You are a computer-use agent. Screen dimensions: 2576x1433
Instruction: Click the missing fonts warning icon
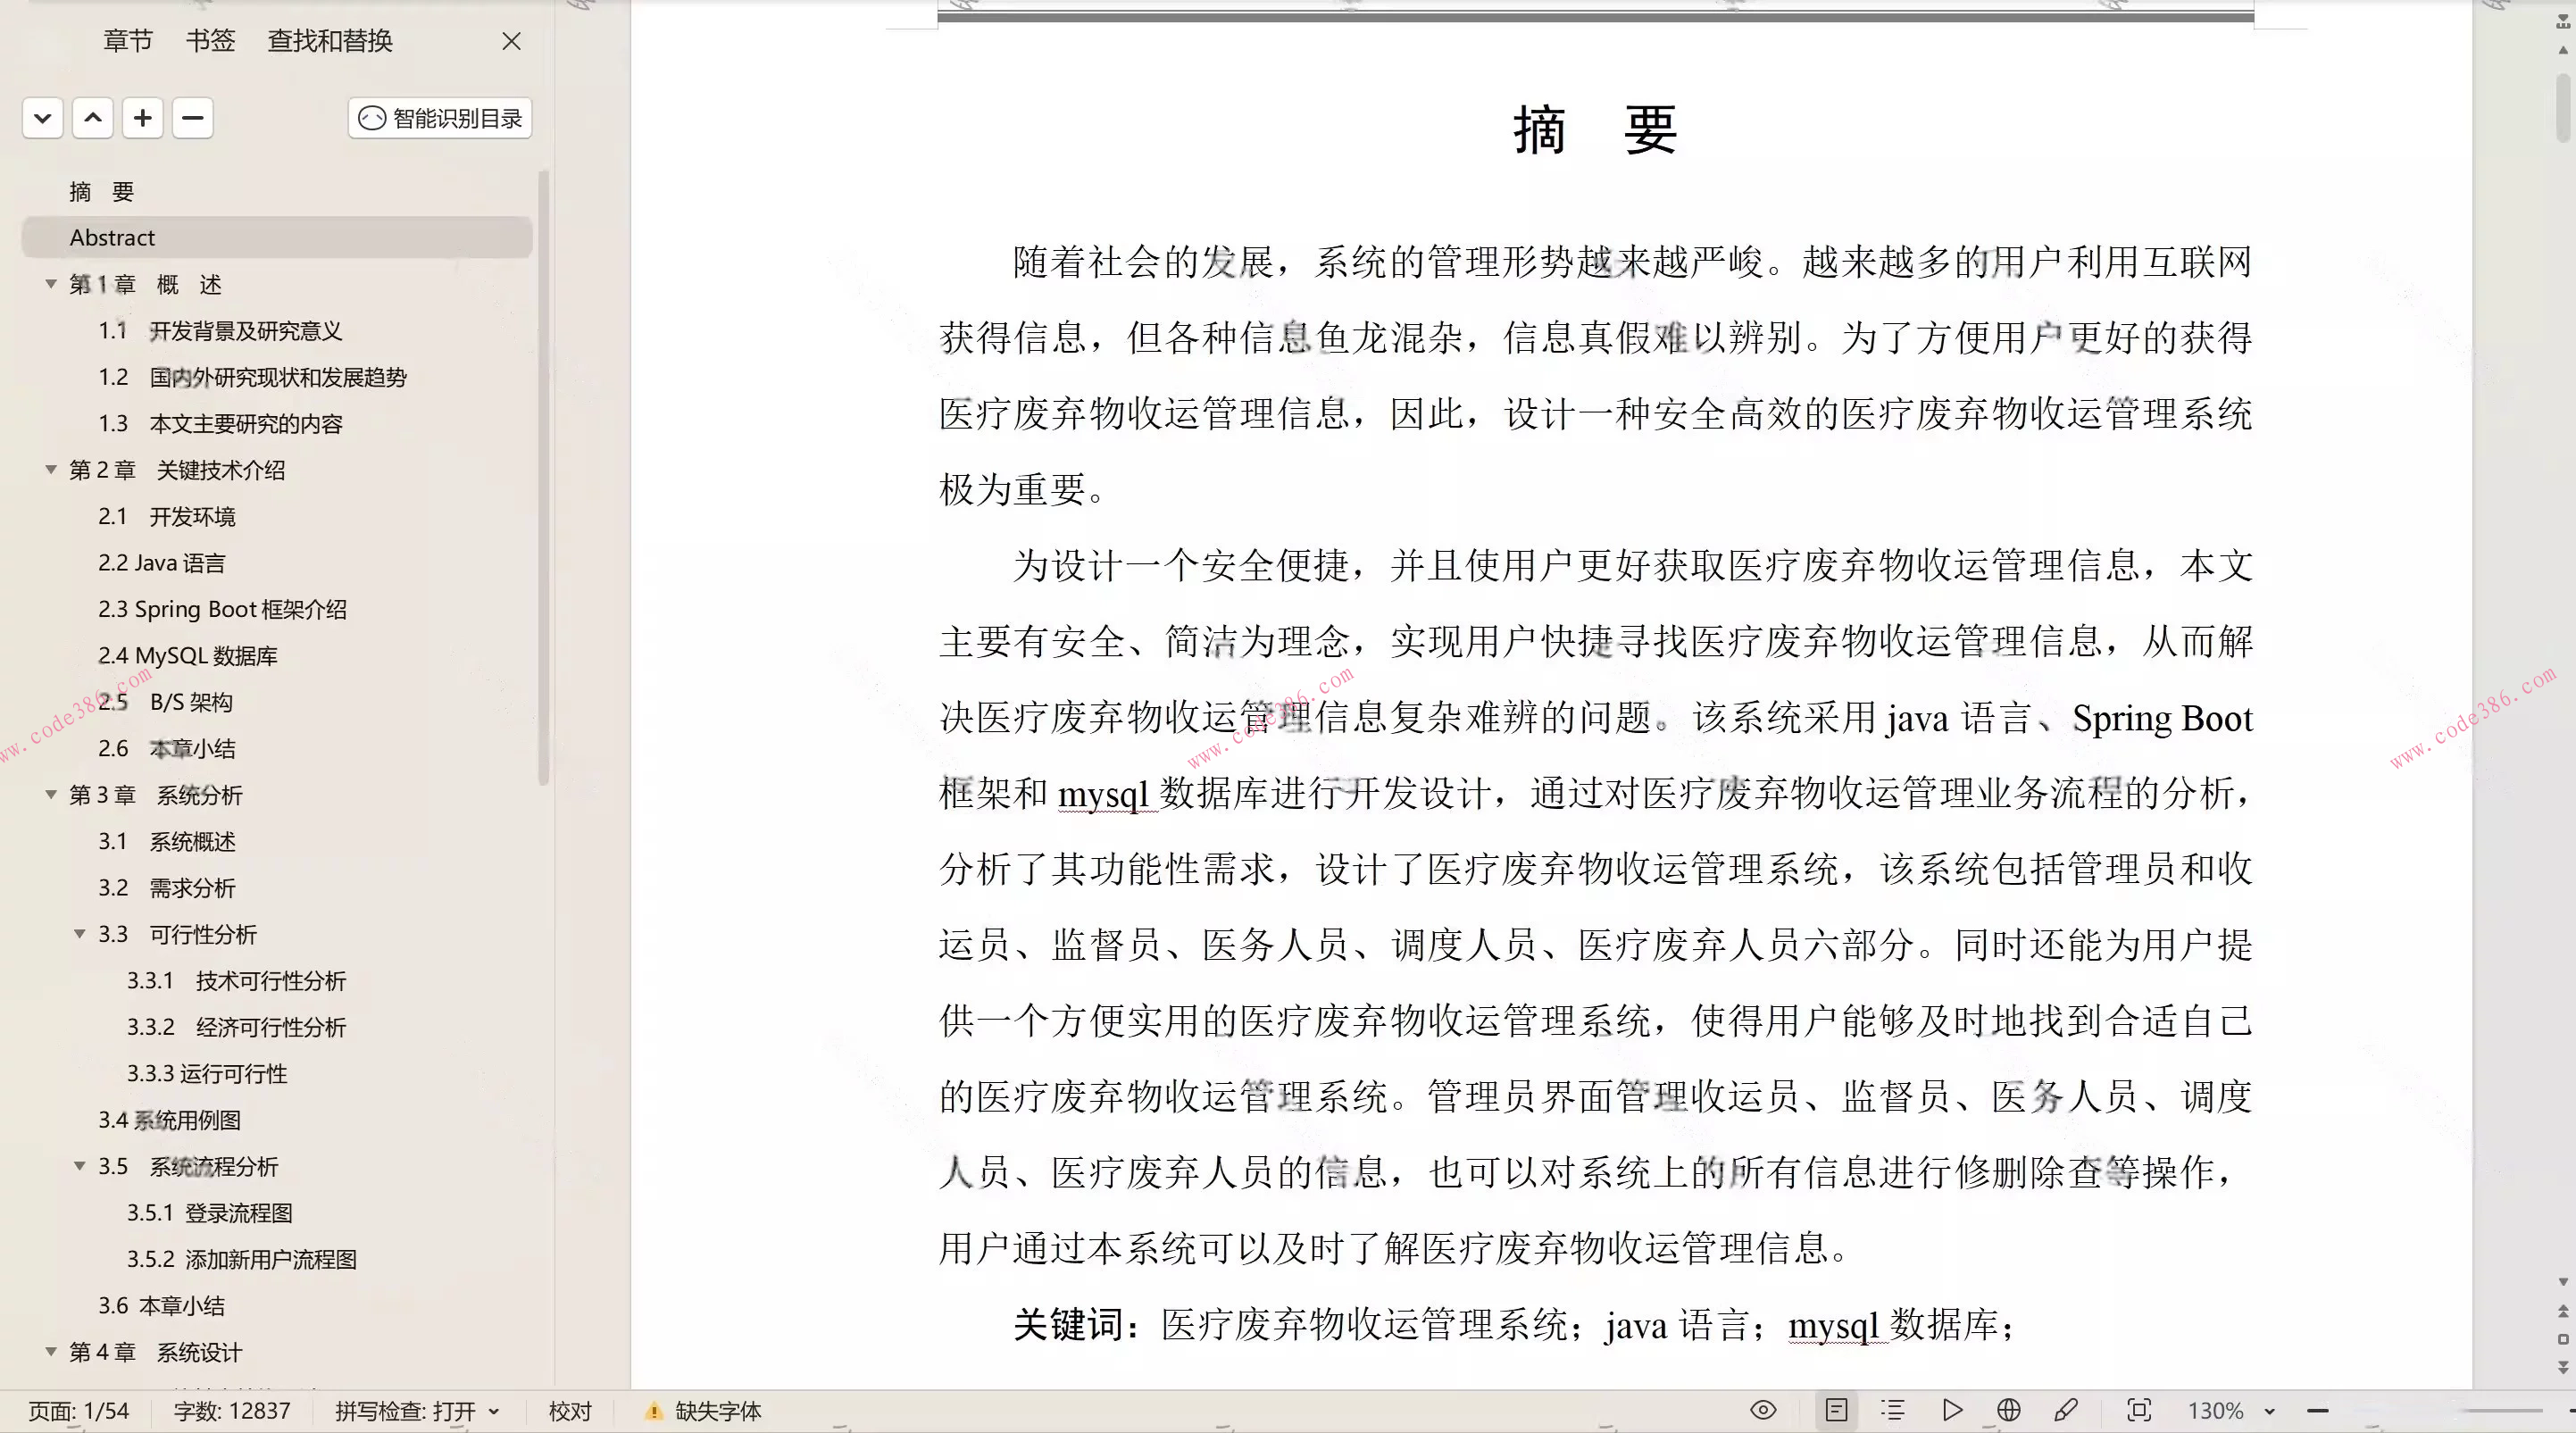click(x=655, y=1410)
